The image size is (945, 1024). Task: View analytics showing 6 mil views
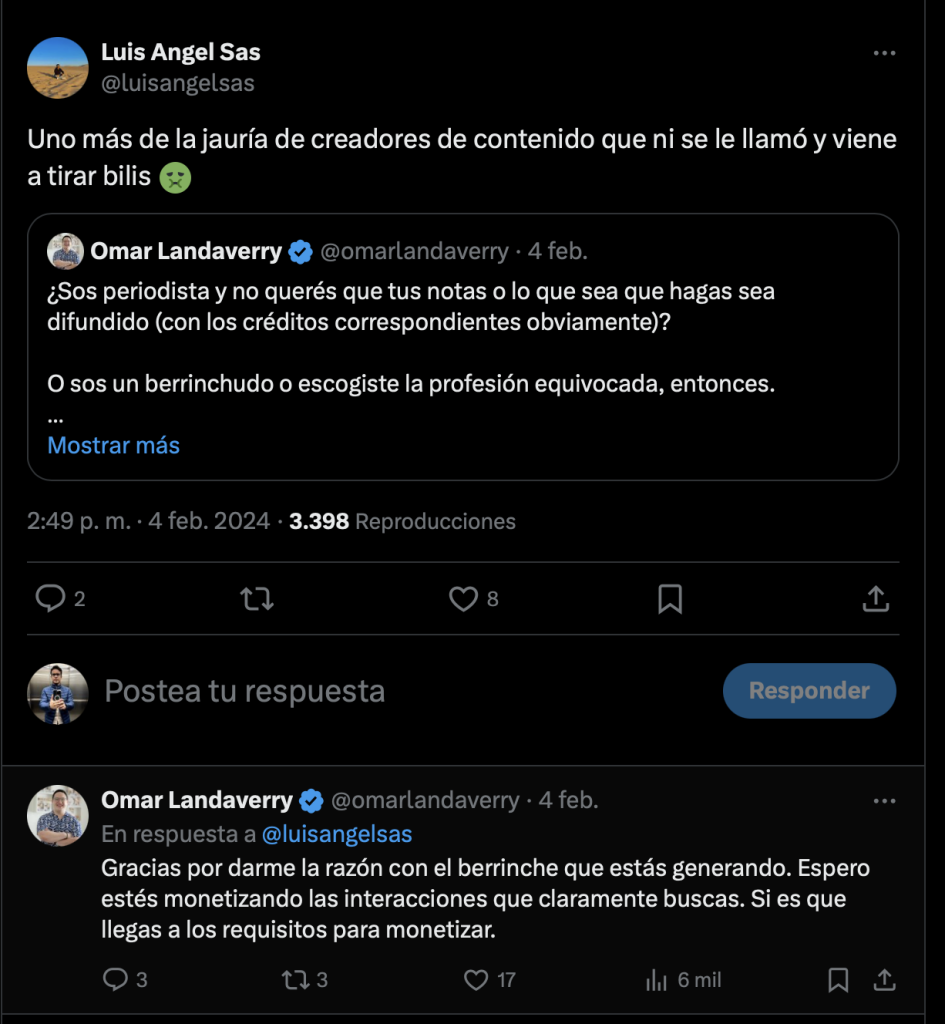658,979
